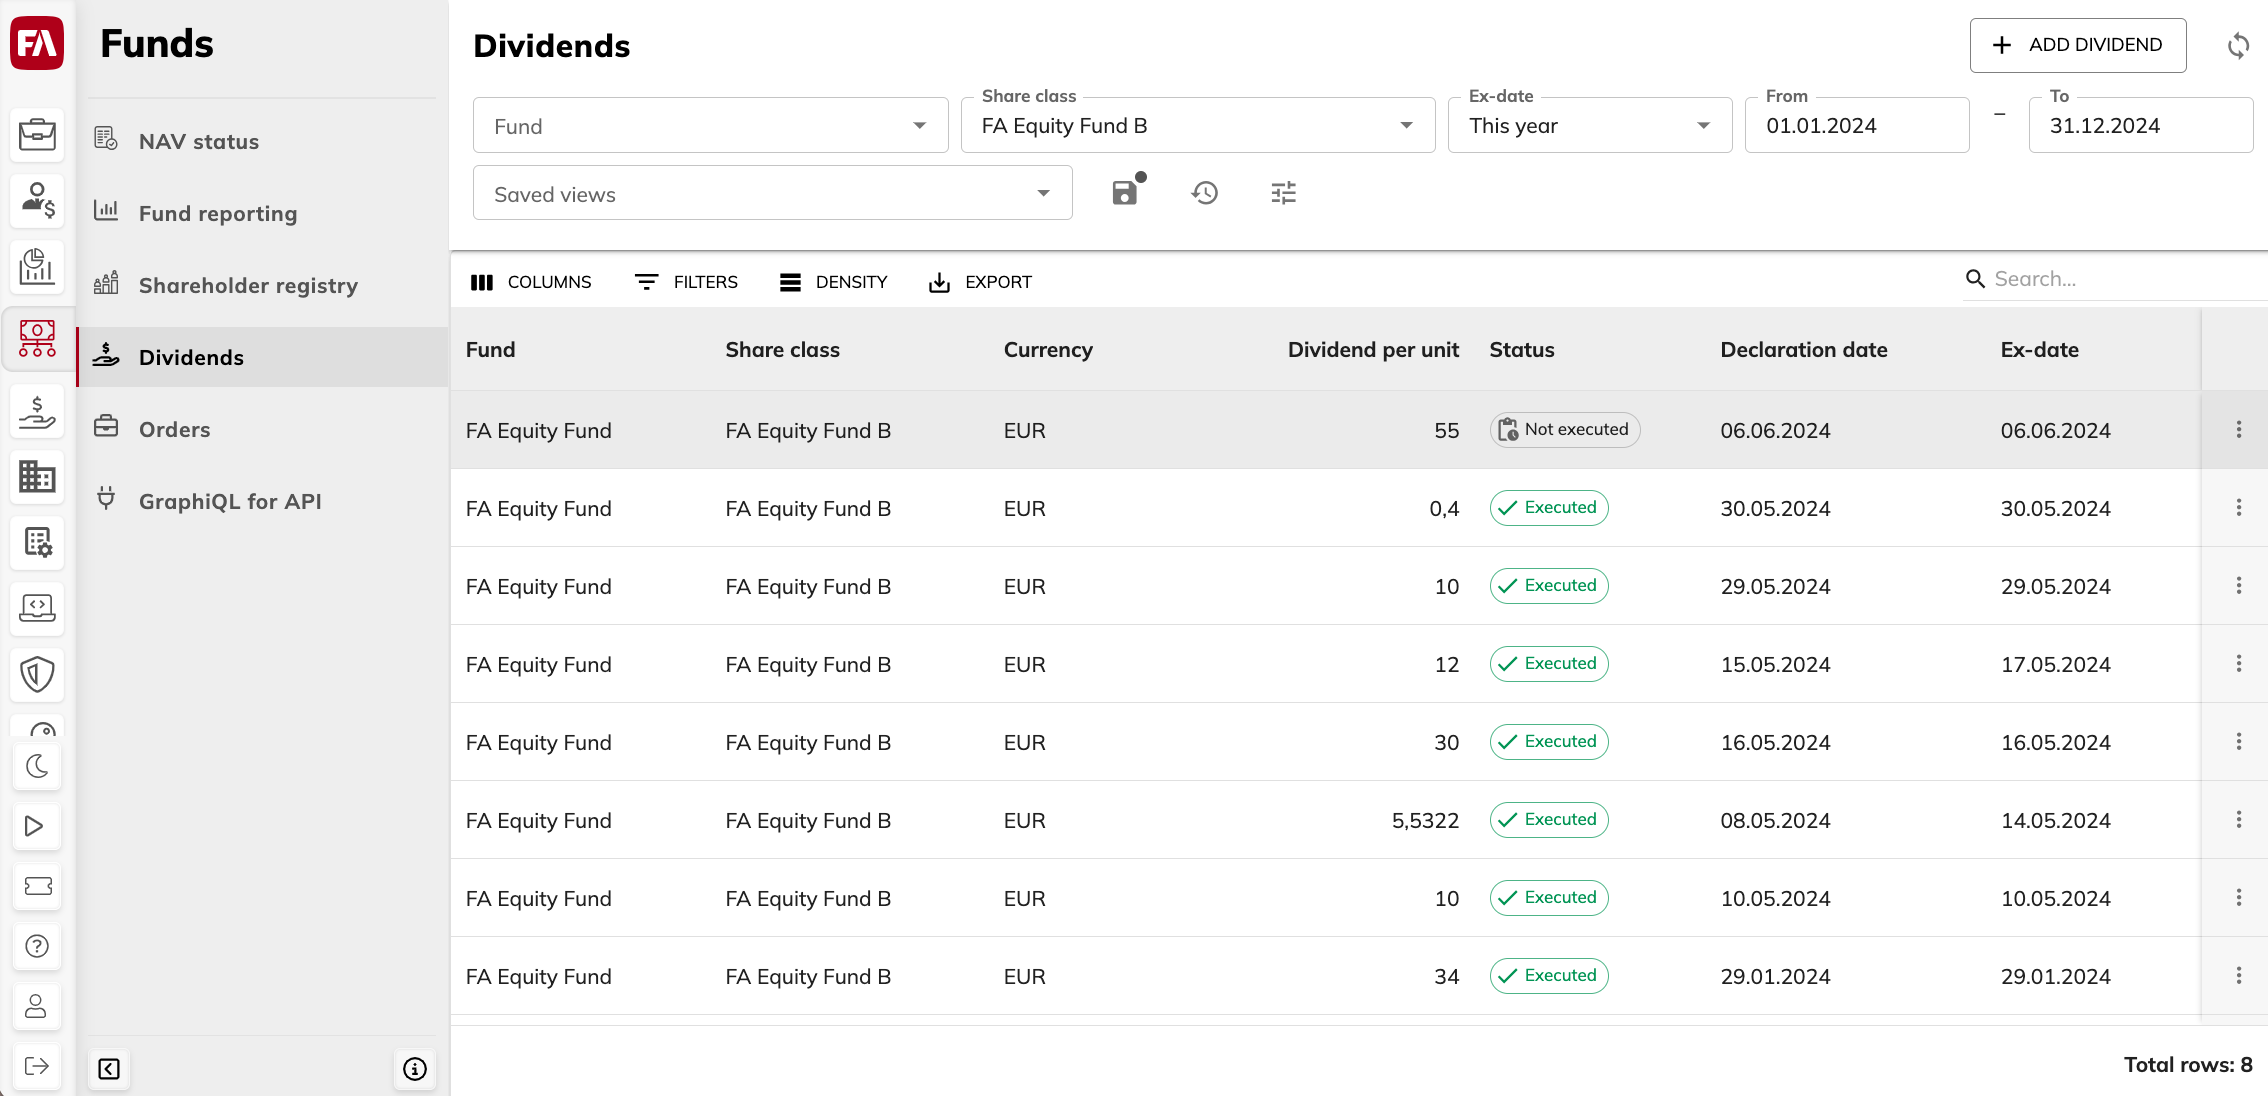Click ex-date 14.05.2024 cell
2268x1096 pixels.
click(x=2055, y=821)
